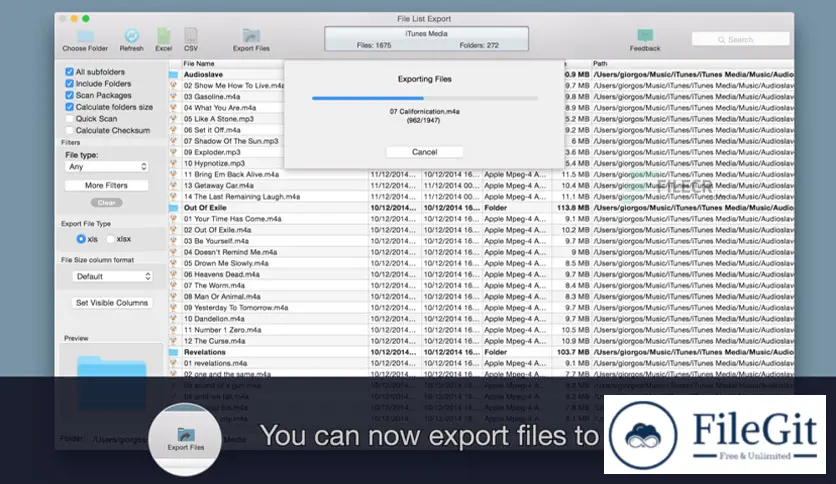Toggle the Scan Packages checkbox
Screen dimensions: 836x484
click(x=69, y=95)
